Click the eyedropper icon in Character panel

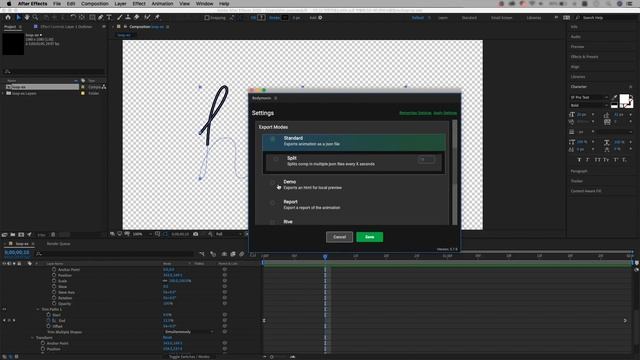(614, 97)
